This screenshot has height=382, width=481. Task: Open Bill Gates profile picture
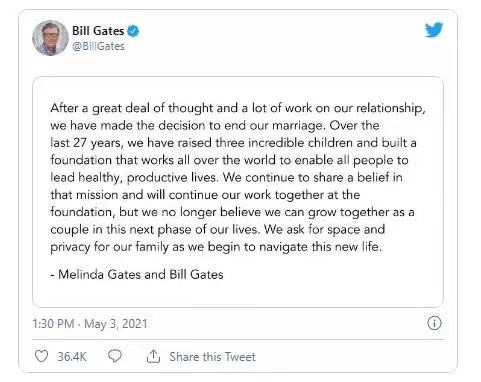50,38
